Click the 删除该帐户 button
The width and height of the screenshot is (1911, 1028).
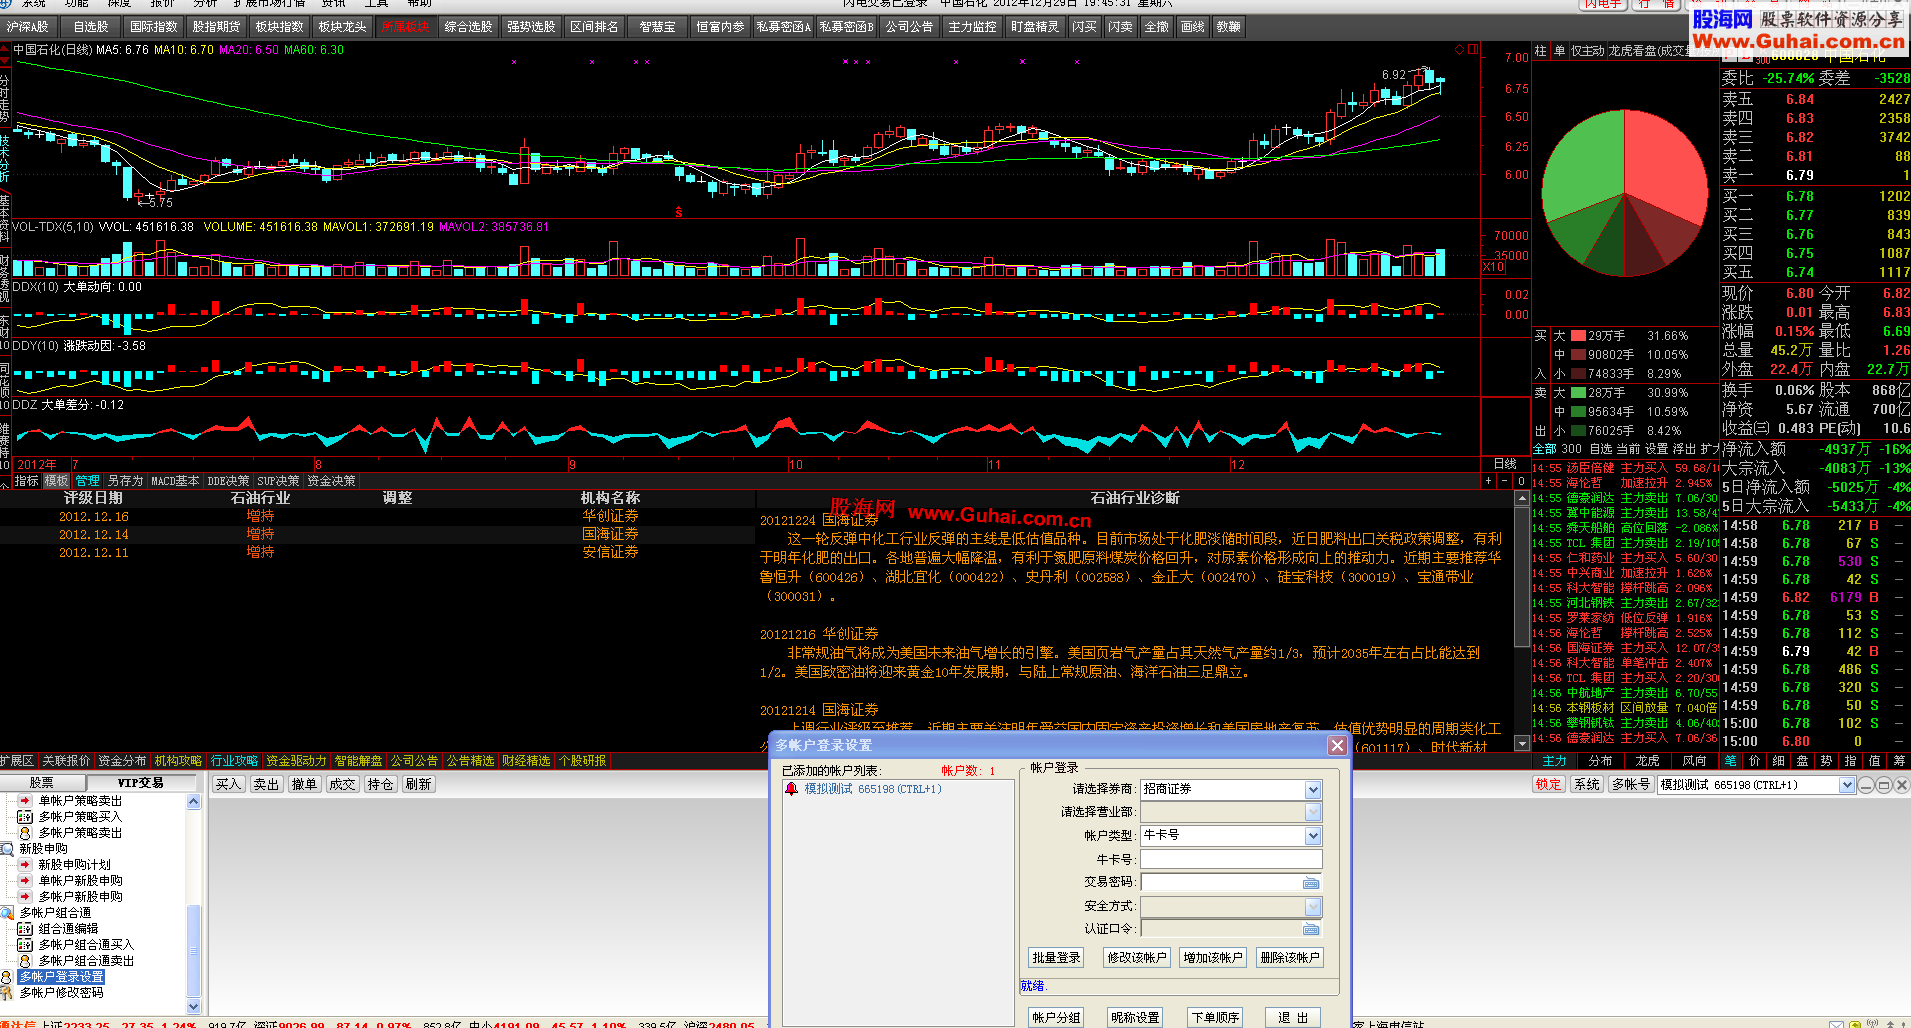coord(1290,958)
